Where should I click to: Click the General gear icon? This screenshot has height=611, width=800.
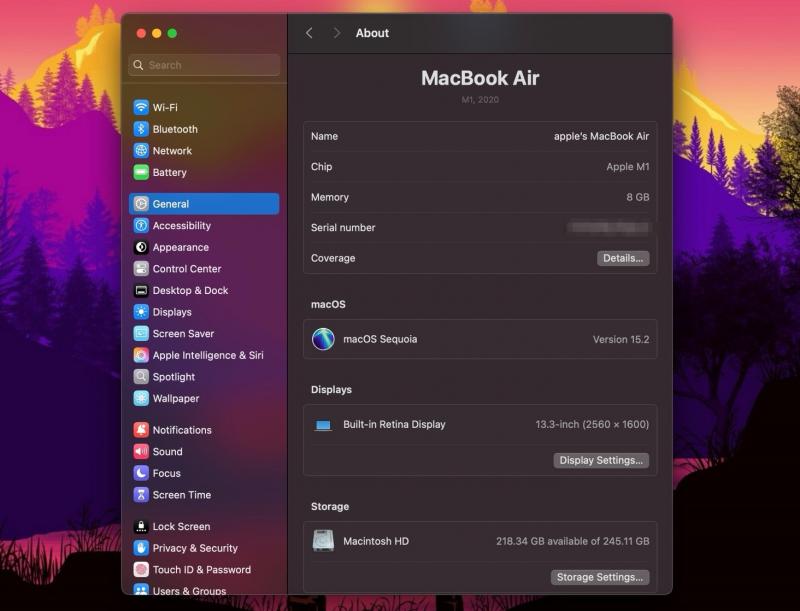pos(141,204)
